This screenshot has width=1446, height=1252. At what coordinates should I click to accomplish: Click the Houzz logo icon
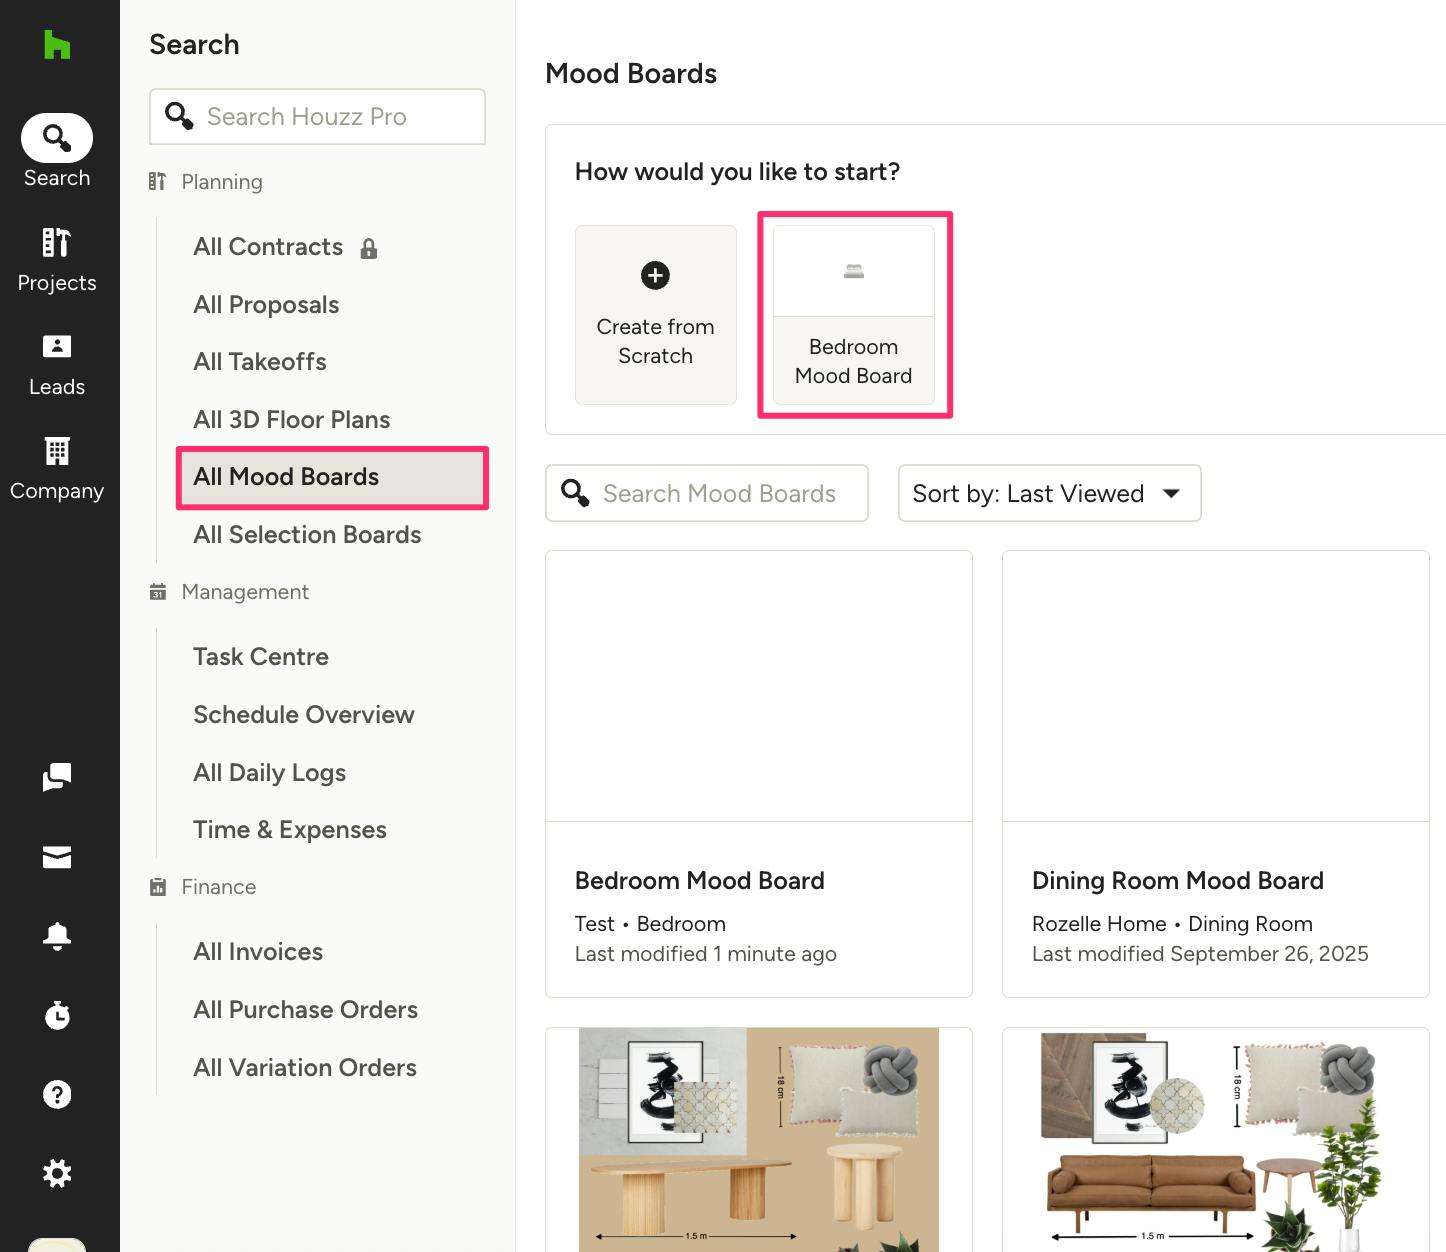click(x=57, y=45)
